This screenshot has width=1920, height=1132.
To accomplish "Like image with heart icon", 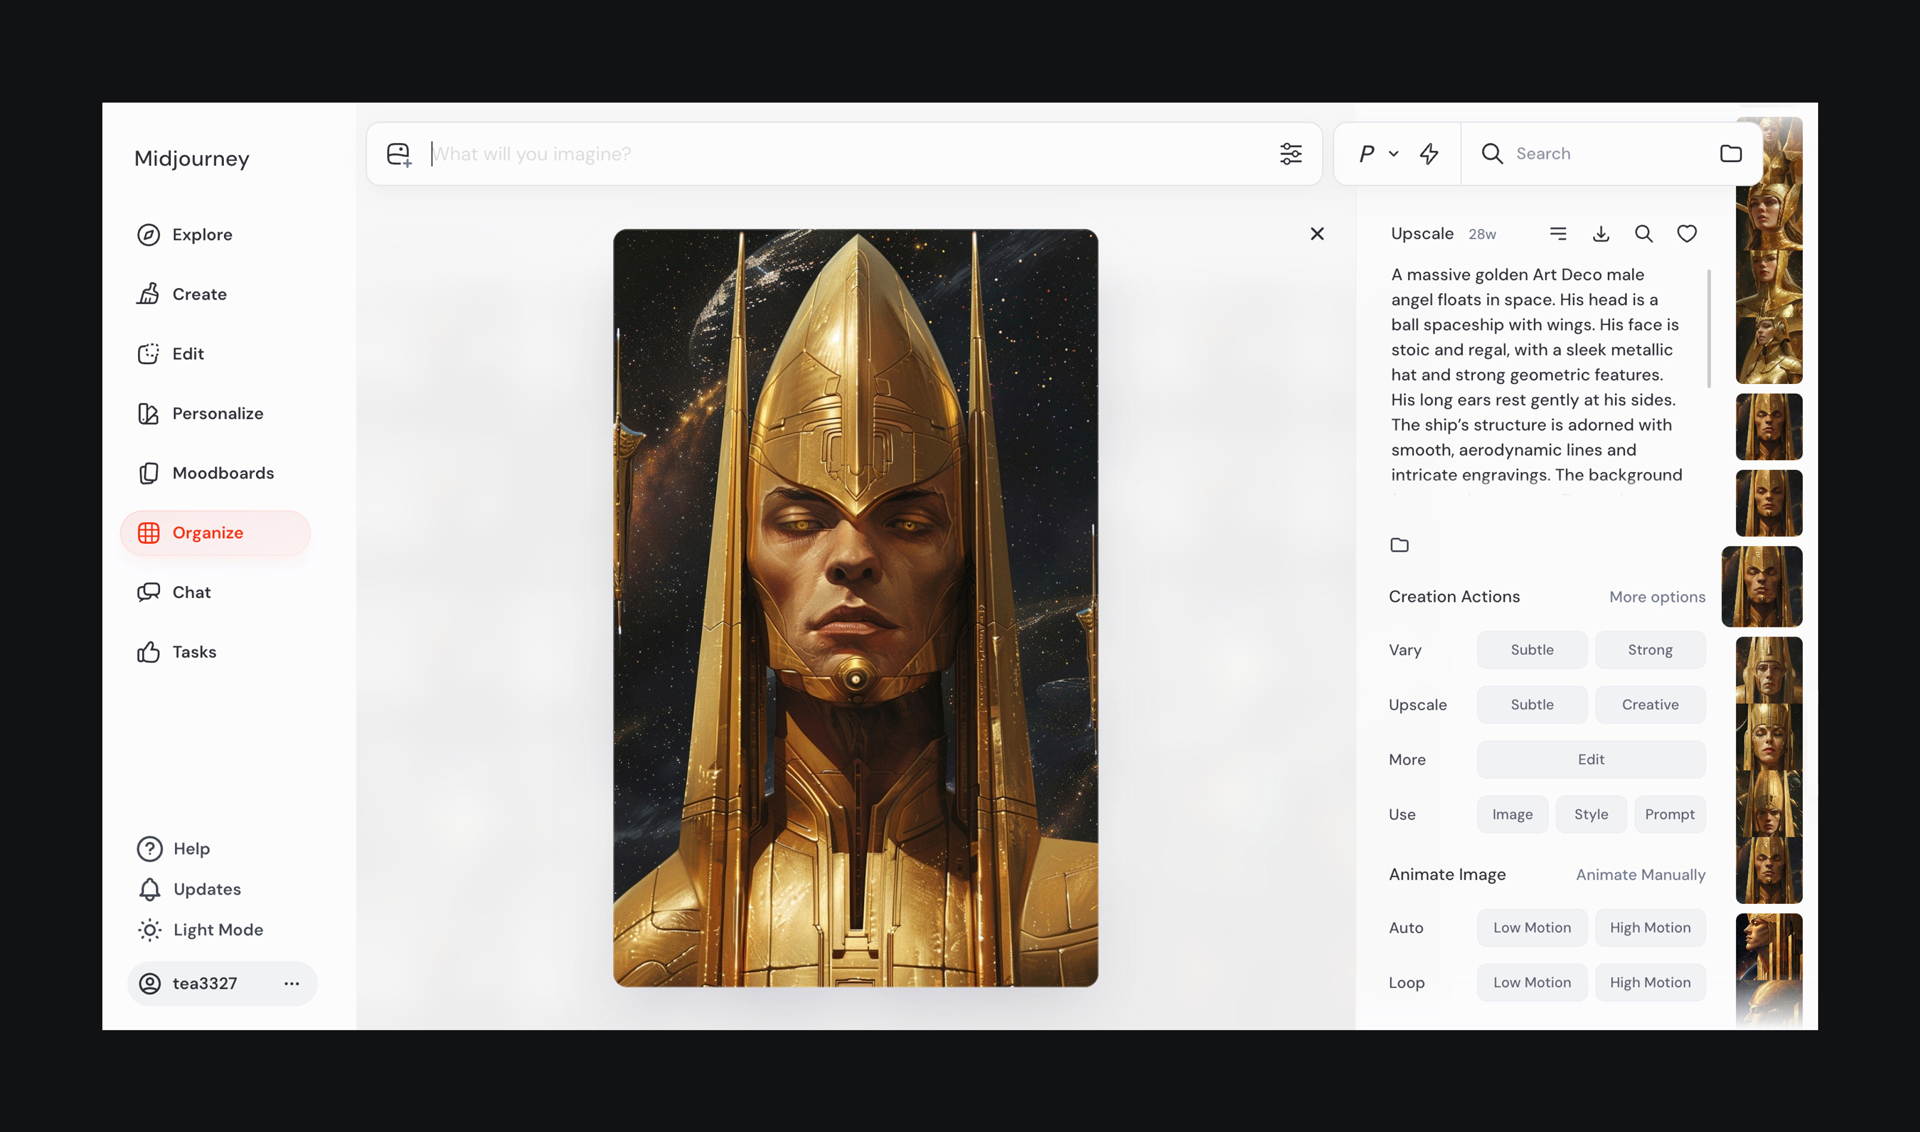I will (x=1687, y=234).
